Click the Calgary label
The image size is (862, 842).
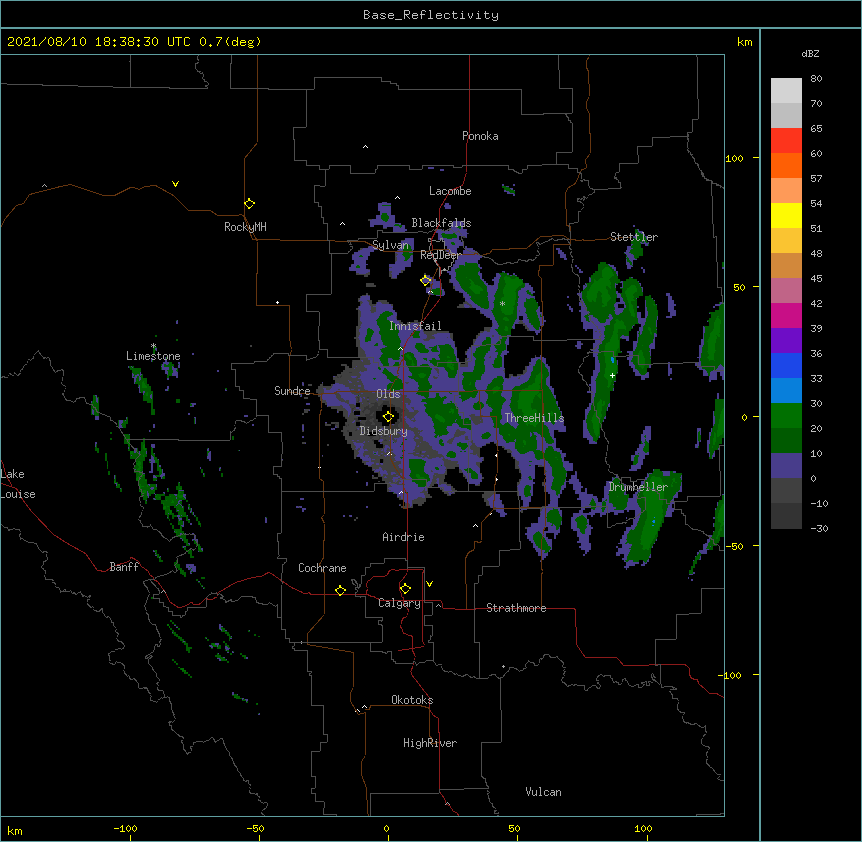[399, 603]
